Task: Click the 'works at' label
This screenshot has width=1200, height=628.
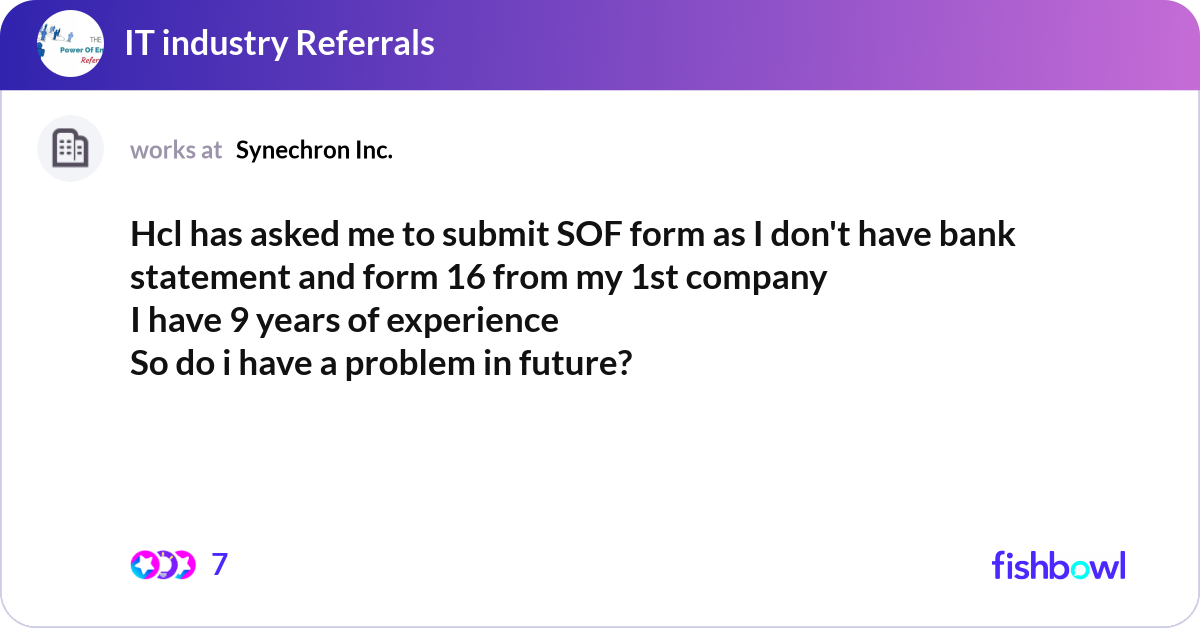Action: point(176,150)
